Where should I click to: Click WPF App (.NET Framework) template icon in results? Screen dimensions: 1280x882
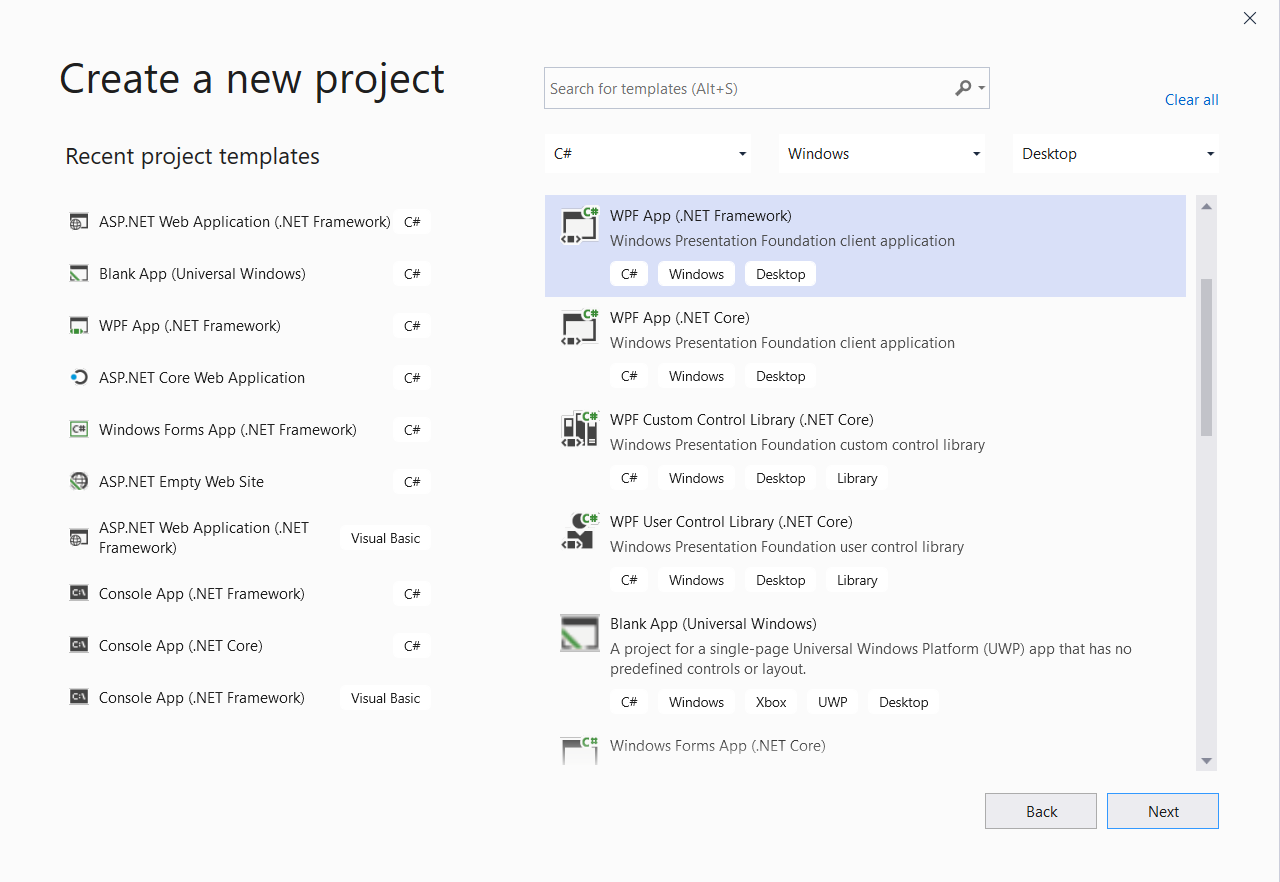tap(579, 226)
